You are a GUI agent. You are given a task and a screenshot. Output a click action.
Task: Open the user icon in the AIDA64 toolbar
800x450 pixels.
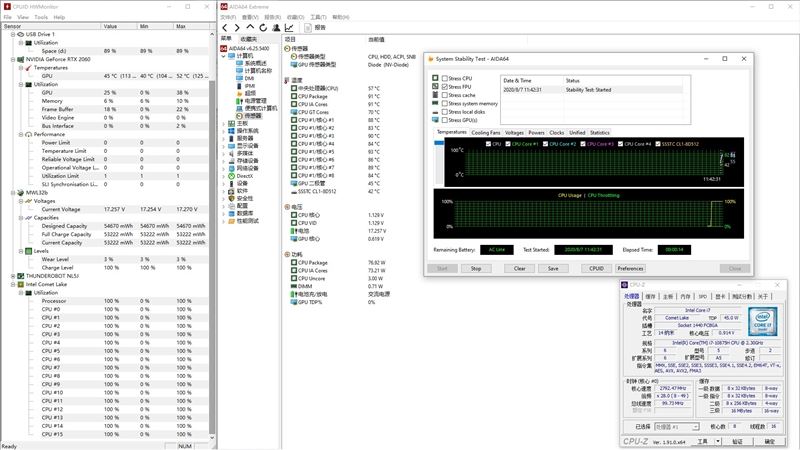click(x=276, y=28)
